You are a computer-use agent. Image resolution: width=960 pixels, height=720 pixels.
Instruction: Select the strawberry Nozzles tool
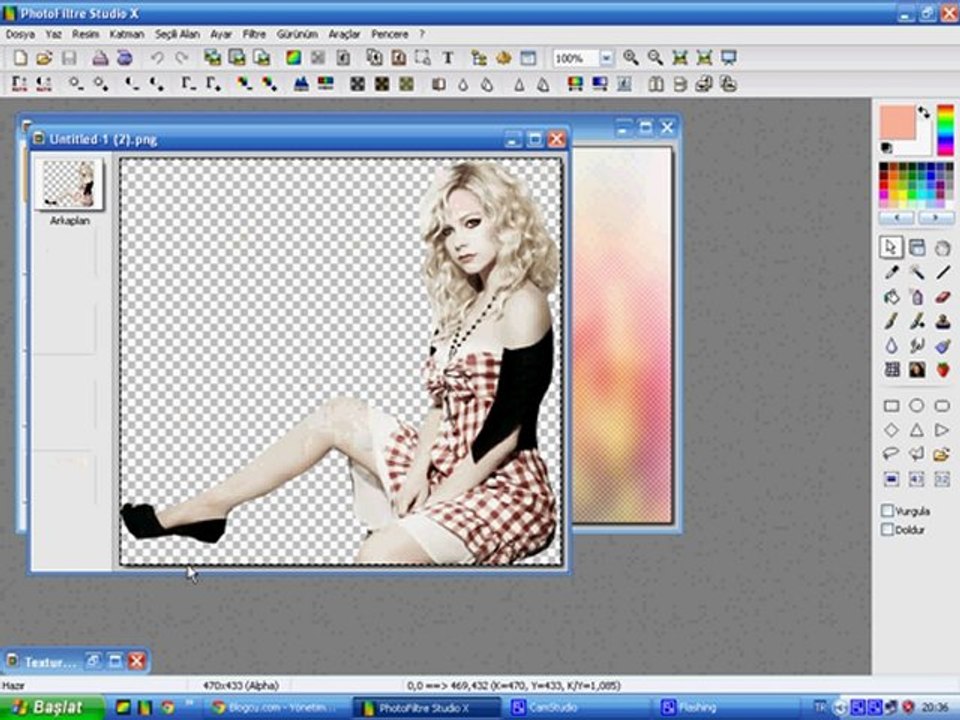[942, 369]
